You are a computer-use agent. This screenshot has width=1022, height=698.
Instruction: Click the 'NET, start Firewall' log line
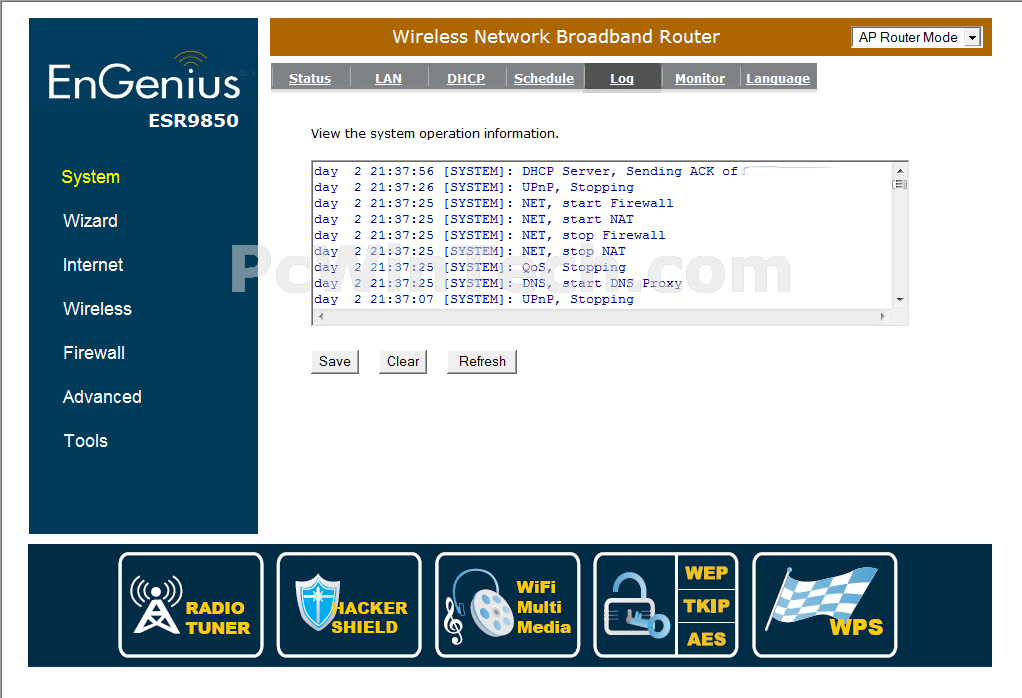(x=493, y=203)
